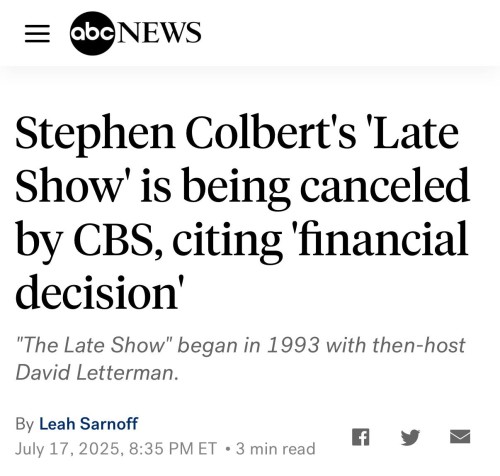Screen dimensions: 500x476
Task: Select the word 'CBS' in headline
Action: tap(116, 239)
